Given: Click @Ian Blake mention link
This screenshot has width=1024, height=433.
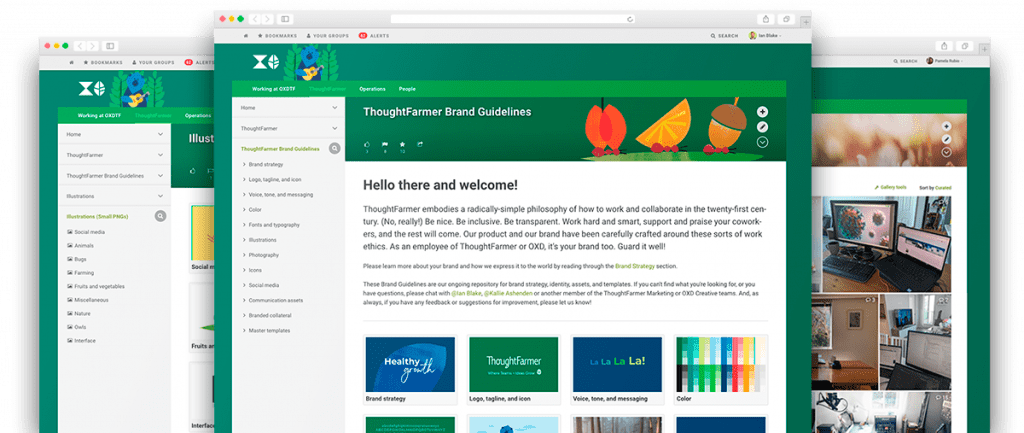Looking at the screenshot, I should tap(466, 294).
